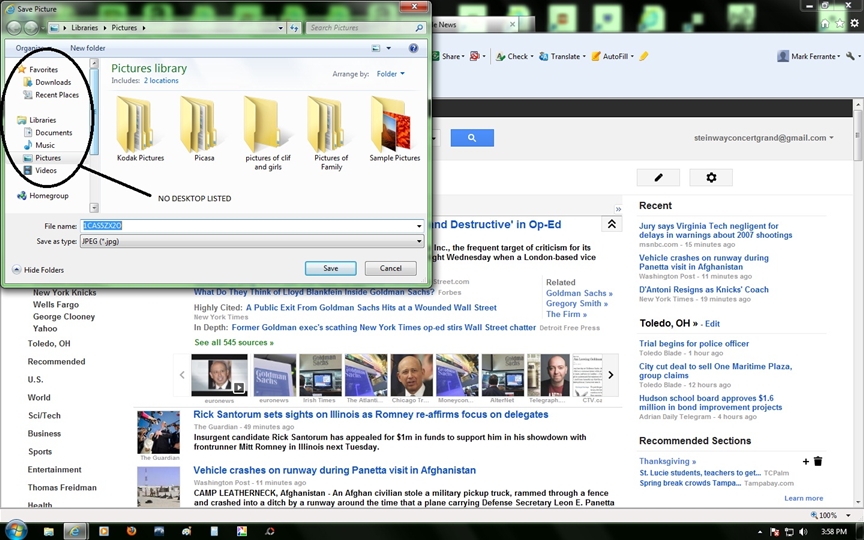Click the volume icon in system tray
Image resolution: width=864 pixels, height=540 pixels.
803,532
